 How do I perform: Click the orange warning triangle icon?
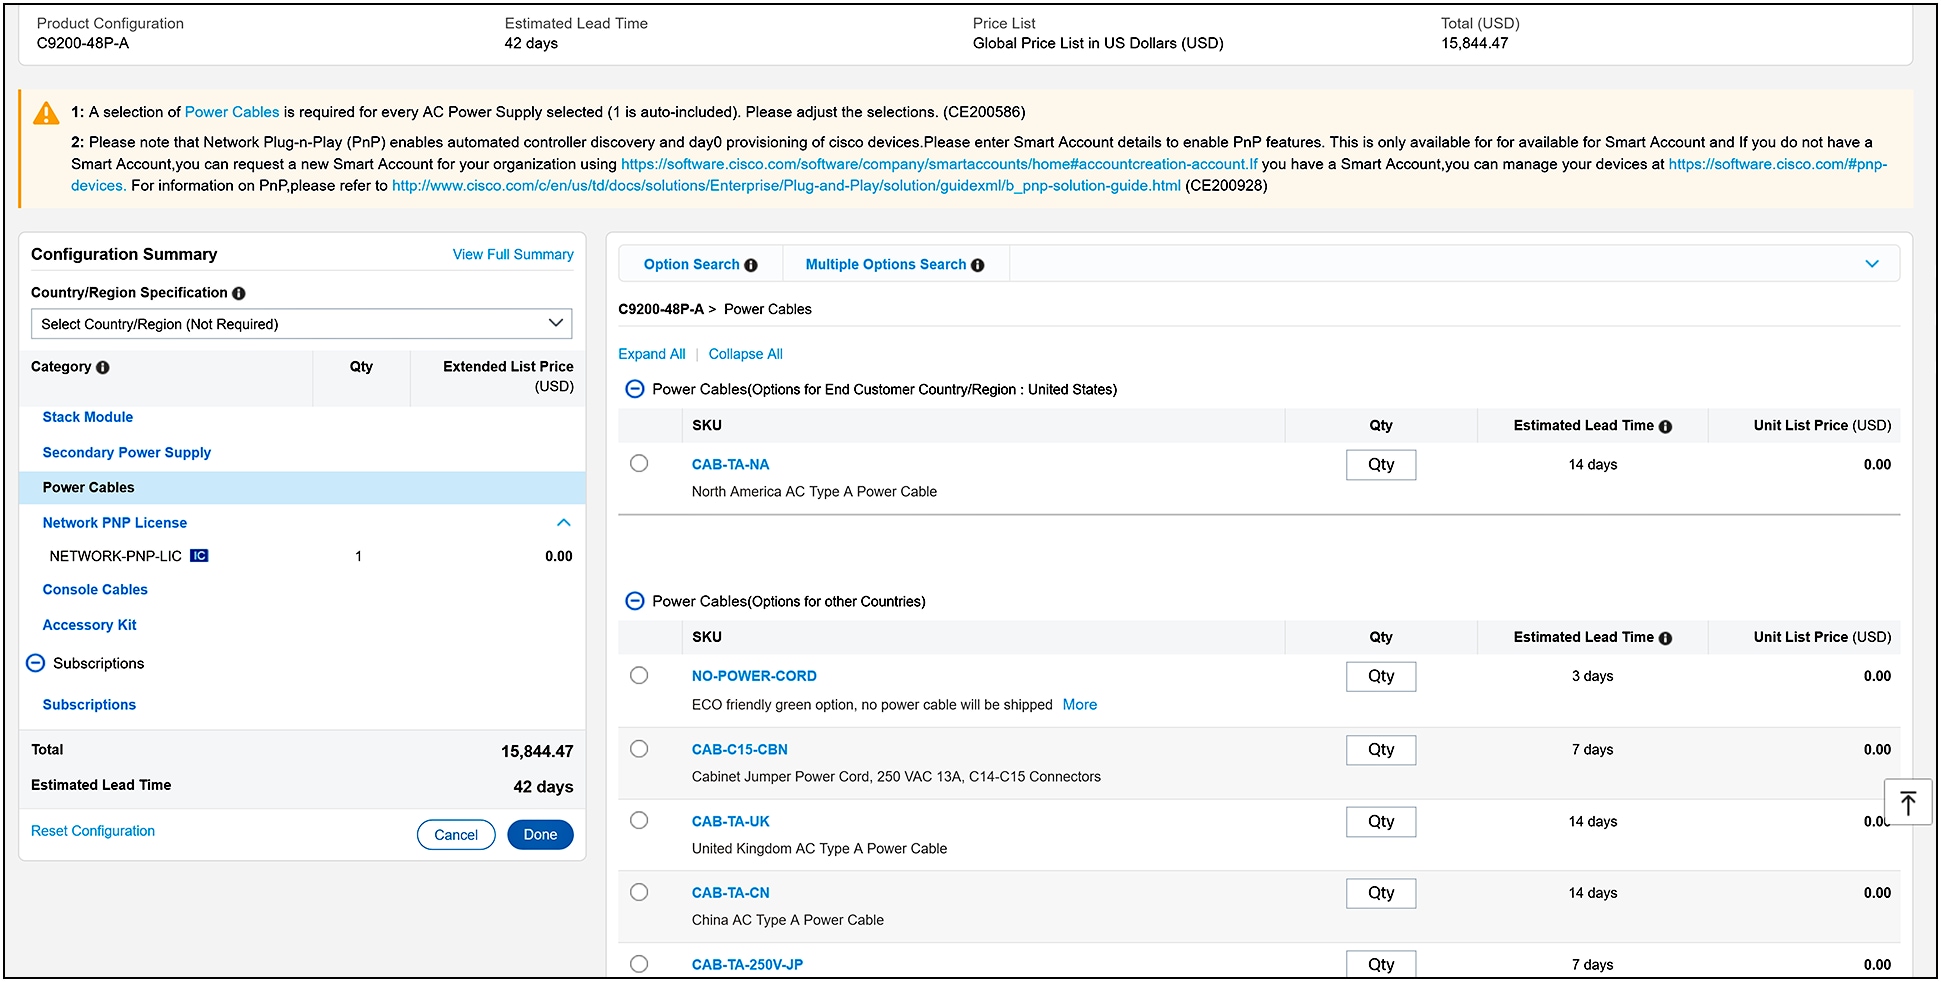click(x=46, y=113)
